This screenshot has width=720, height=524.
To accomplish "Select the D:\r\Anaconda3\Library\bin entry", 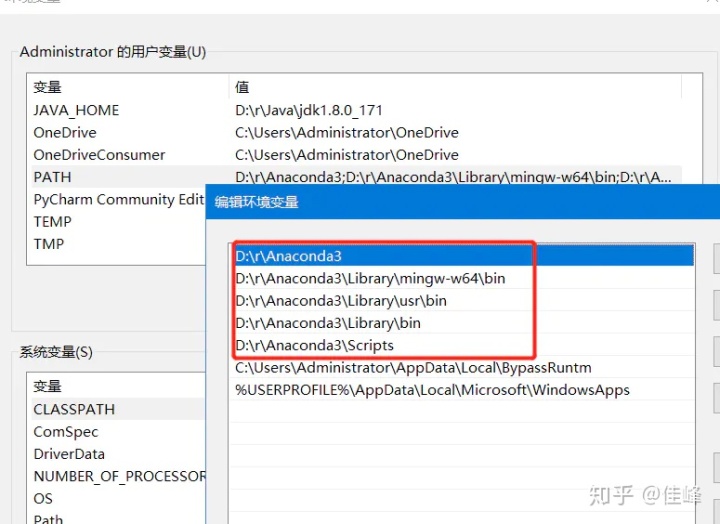I will point(462,323).
